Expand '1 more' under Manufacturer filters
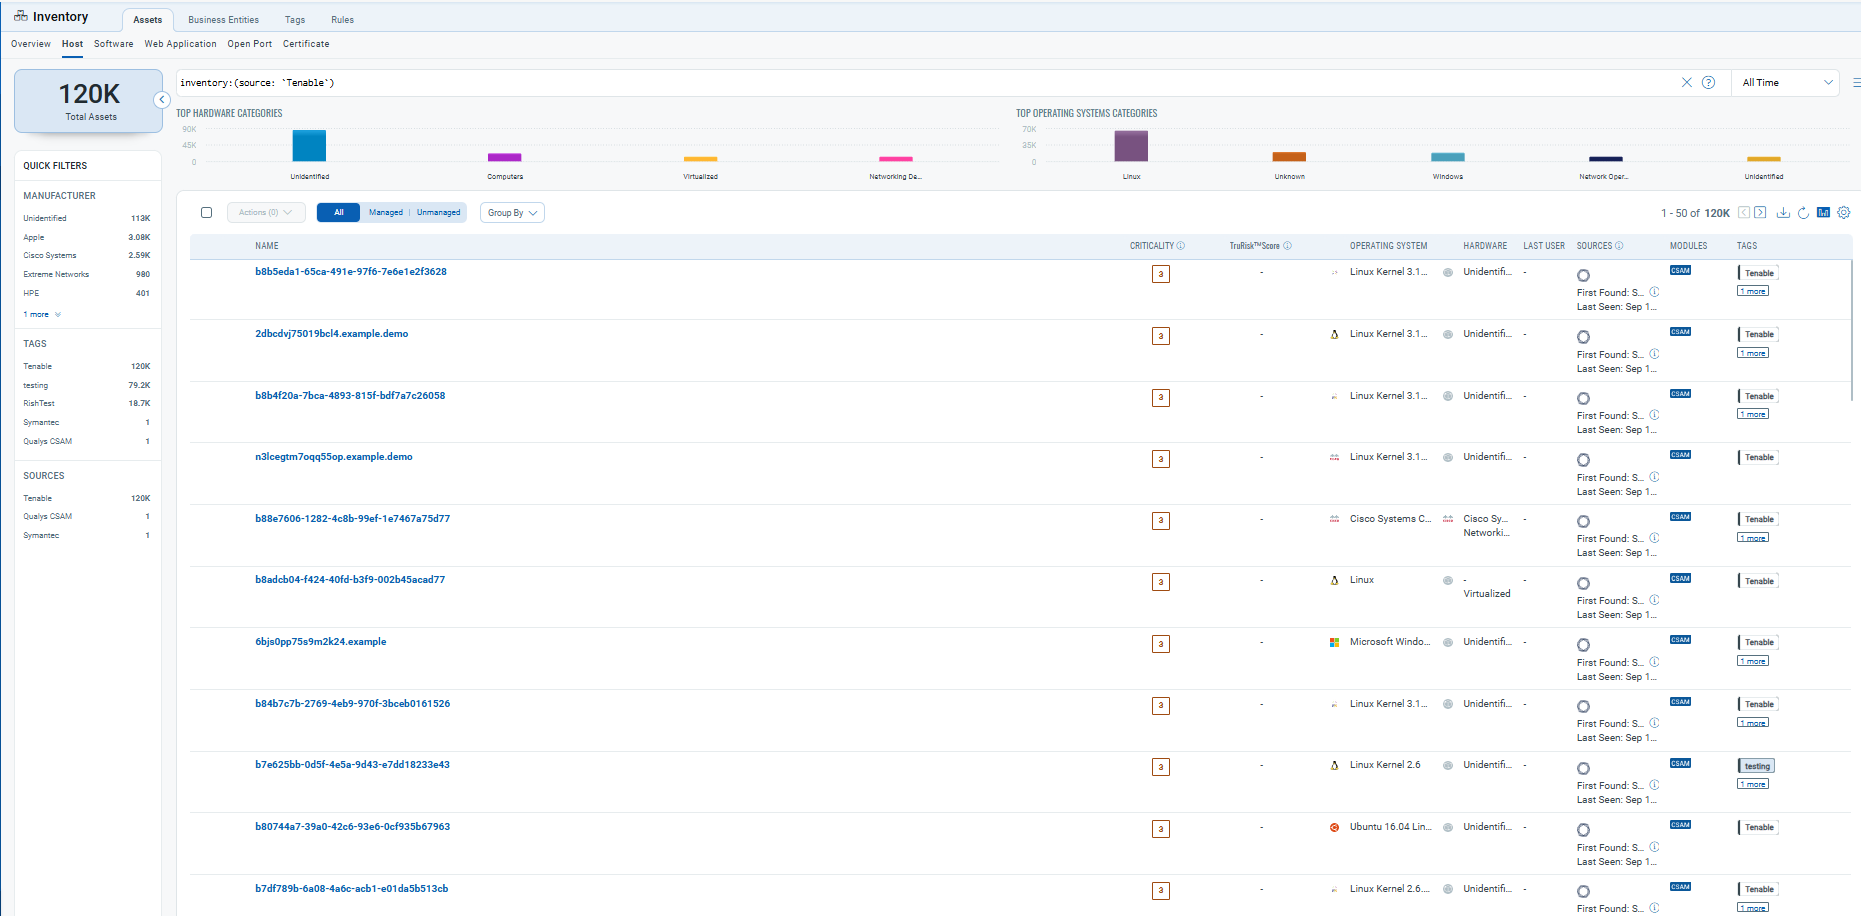The width and height of the screenshot is (1861, 916). tap(42, 315)
